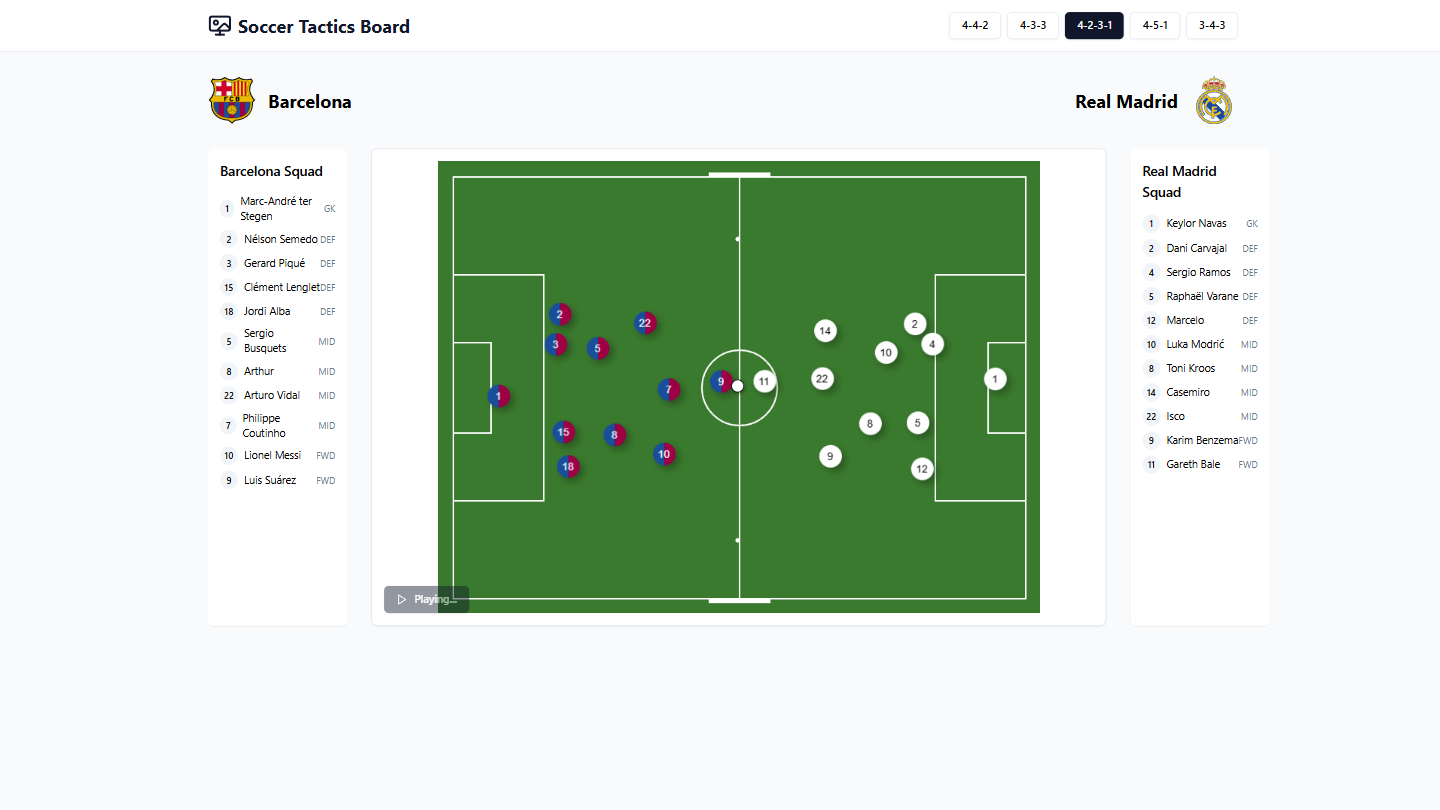Screen dimensions: 1440x810
Task: Click the GK position badge next to Keylor Navas
Action: [x=1252, y=223]
